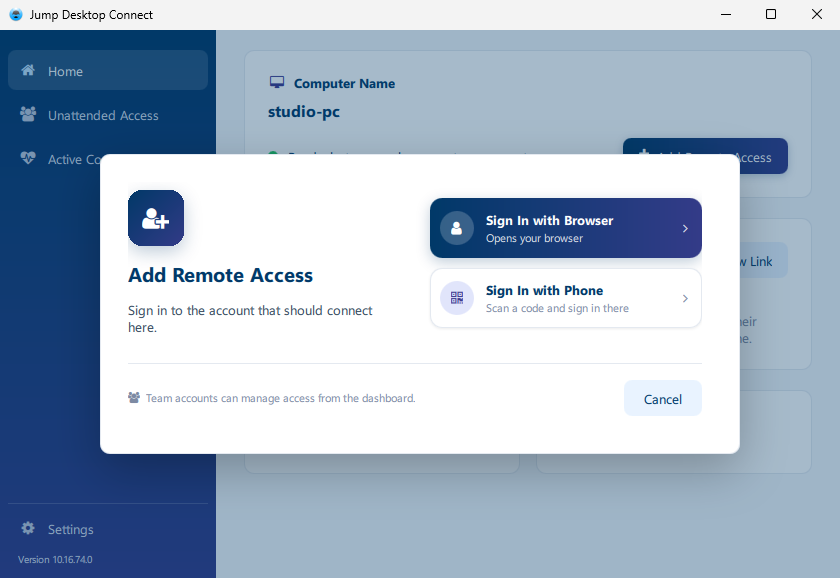Click 'Opens your browser' subtitle
Image resolution: width=840 pixels, height=578 pixels.
(x=534, y=238)
